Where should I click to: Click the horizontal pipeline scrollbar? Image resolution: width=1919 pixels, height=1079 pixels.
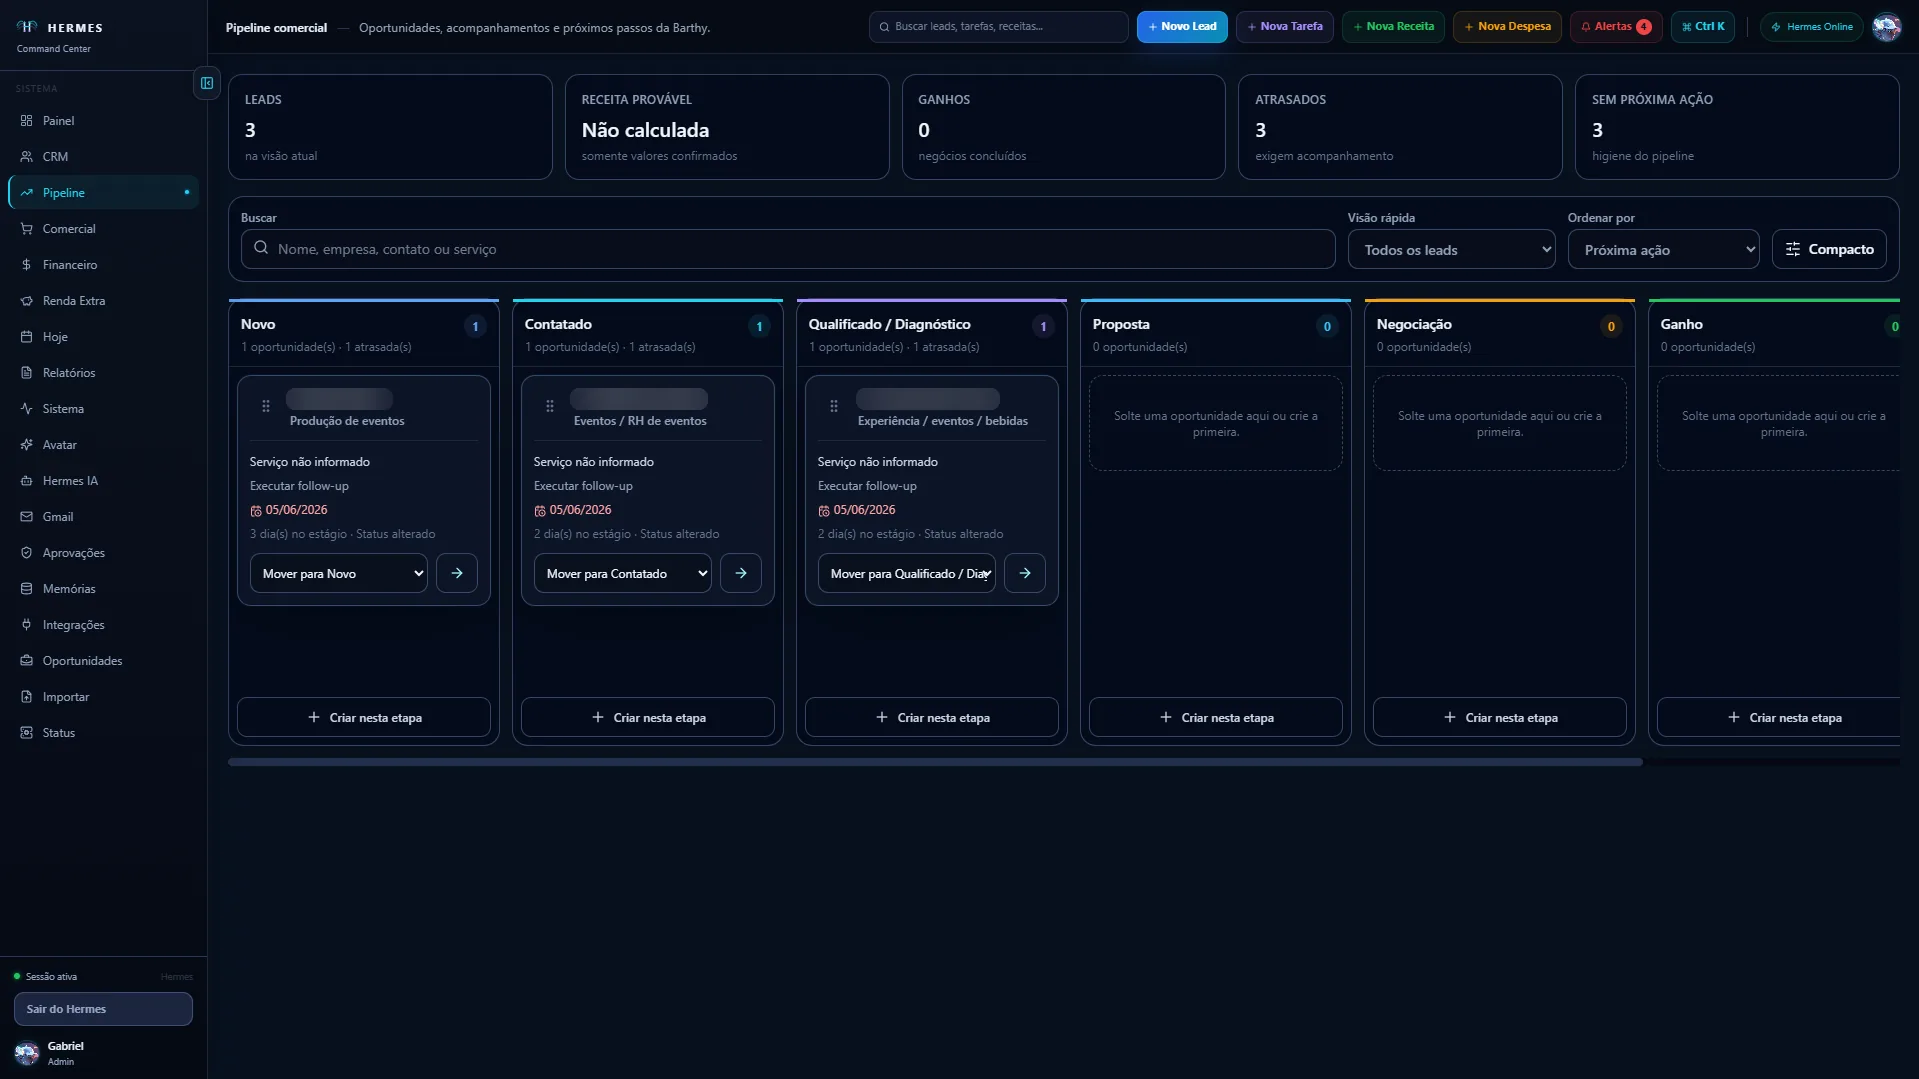[935, 762]
